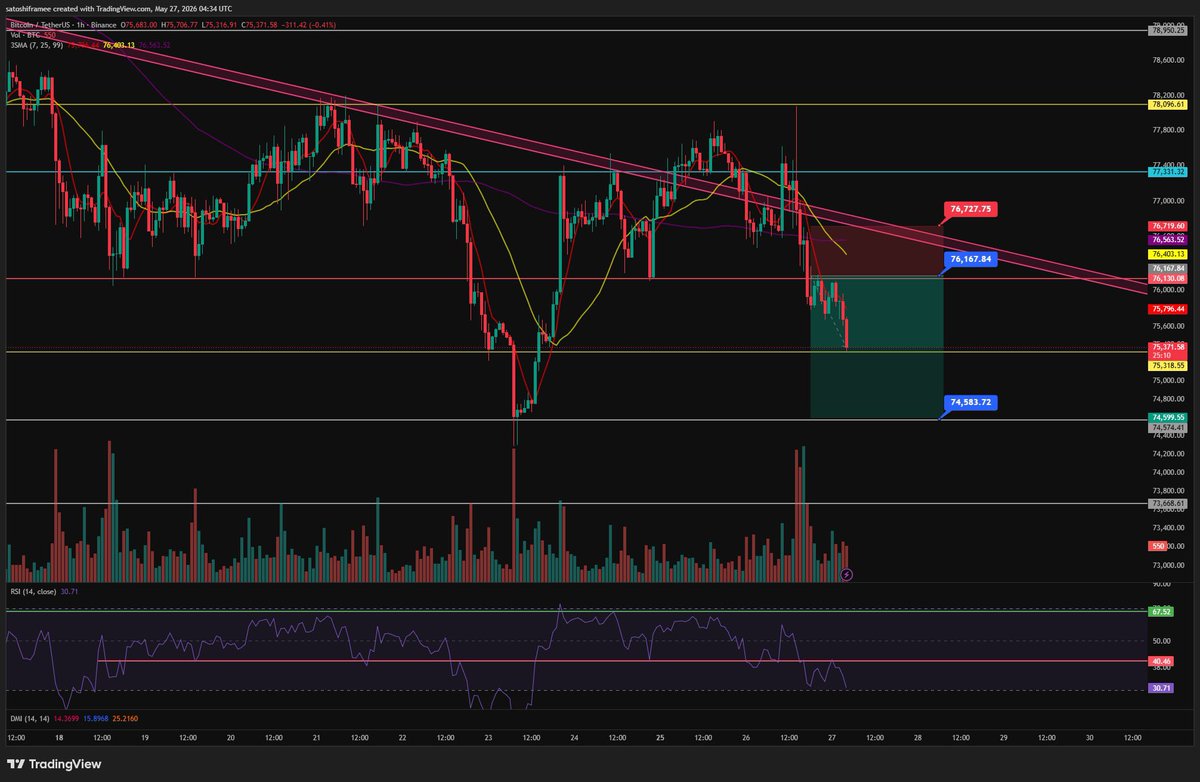Screen dimensions: 1200x782
Task: Select the green profit zone of the short position
Action: click(x=876, y=347)
